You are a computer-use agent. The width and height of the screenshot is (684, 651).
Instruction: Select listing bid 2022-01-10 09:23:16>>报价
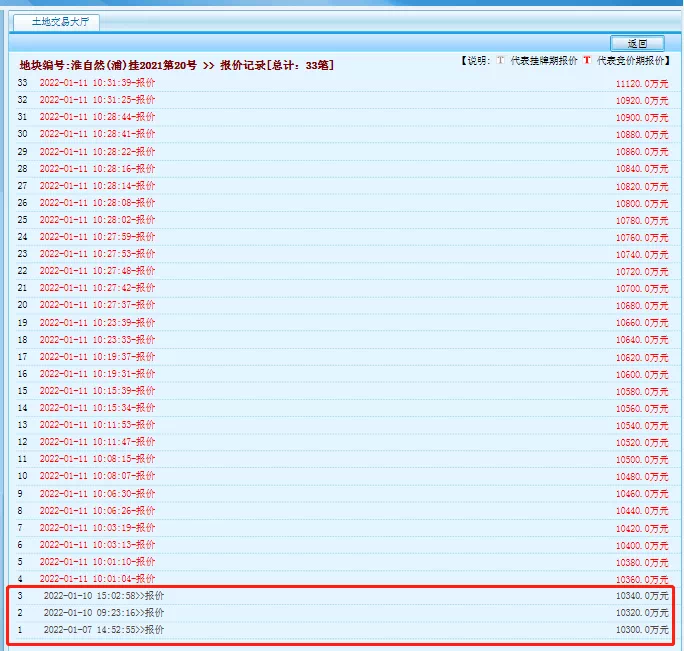click(103, 613)
